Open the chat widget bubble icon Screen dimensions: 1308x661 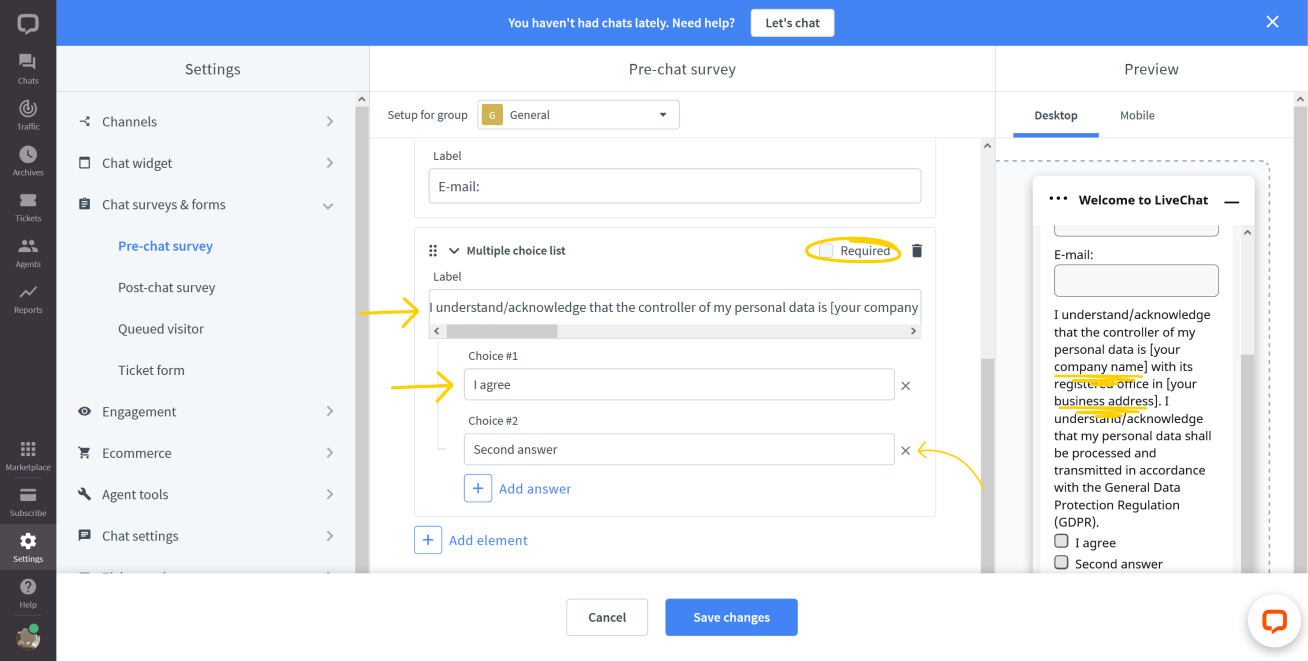pos(1274,621)
